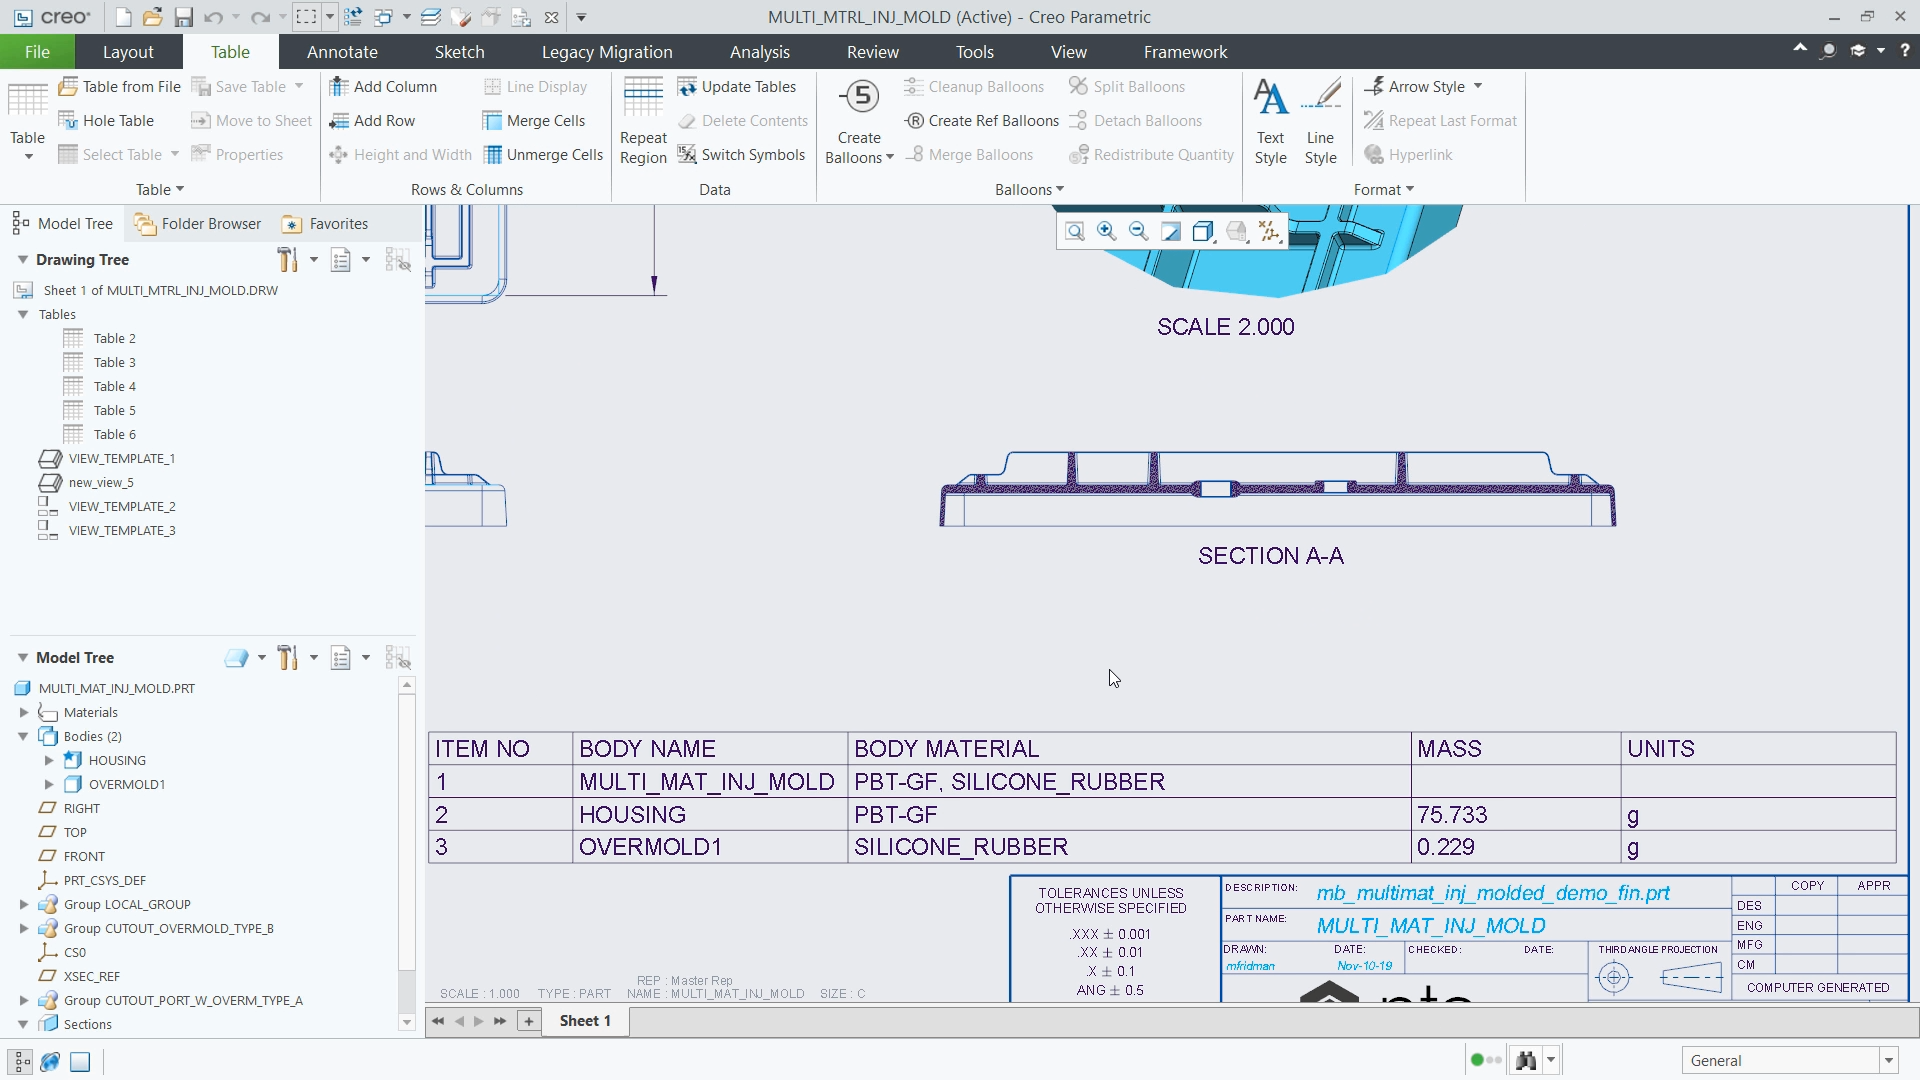Screen dimensions: 1920x1080
Task: Click Hole Table tool
Action: point(106,121)
